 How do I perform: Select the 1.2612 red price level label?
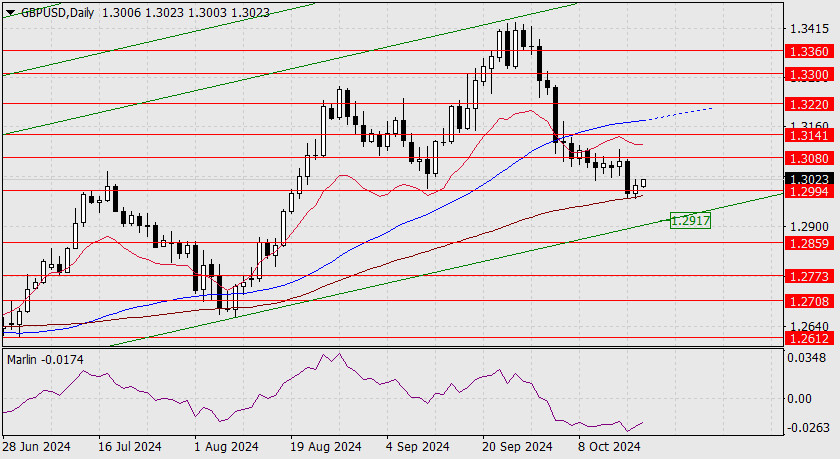pyautogui.click(x=810, y=338)
